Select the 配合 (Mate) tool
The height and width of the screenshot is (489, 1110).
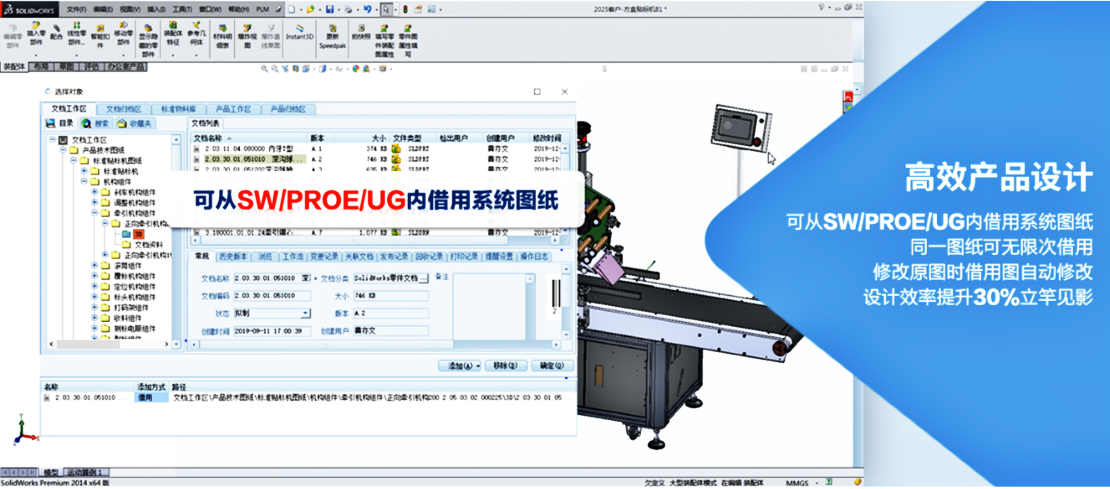click(x=57, y=30)
